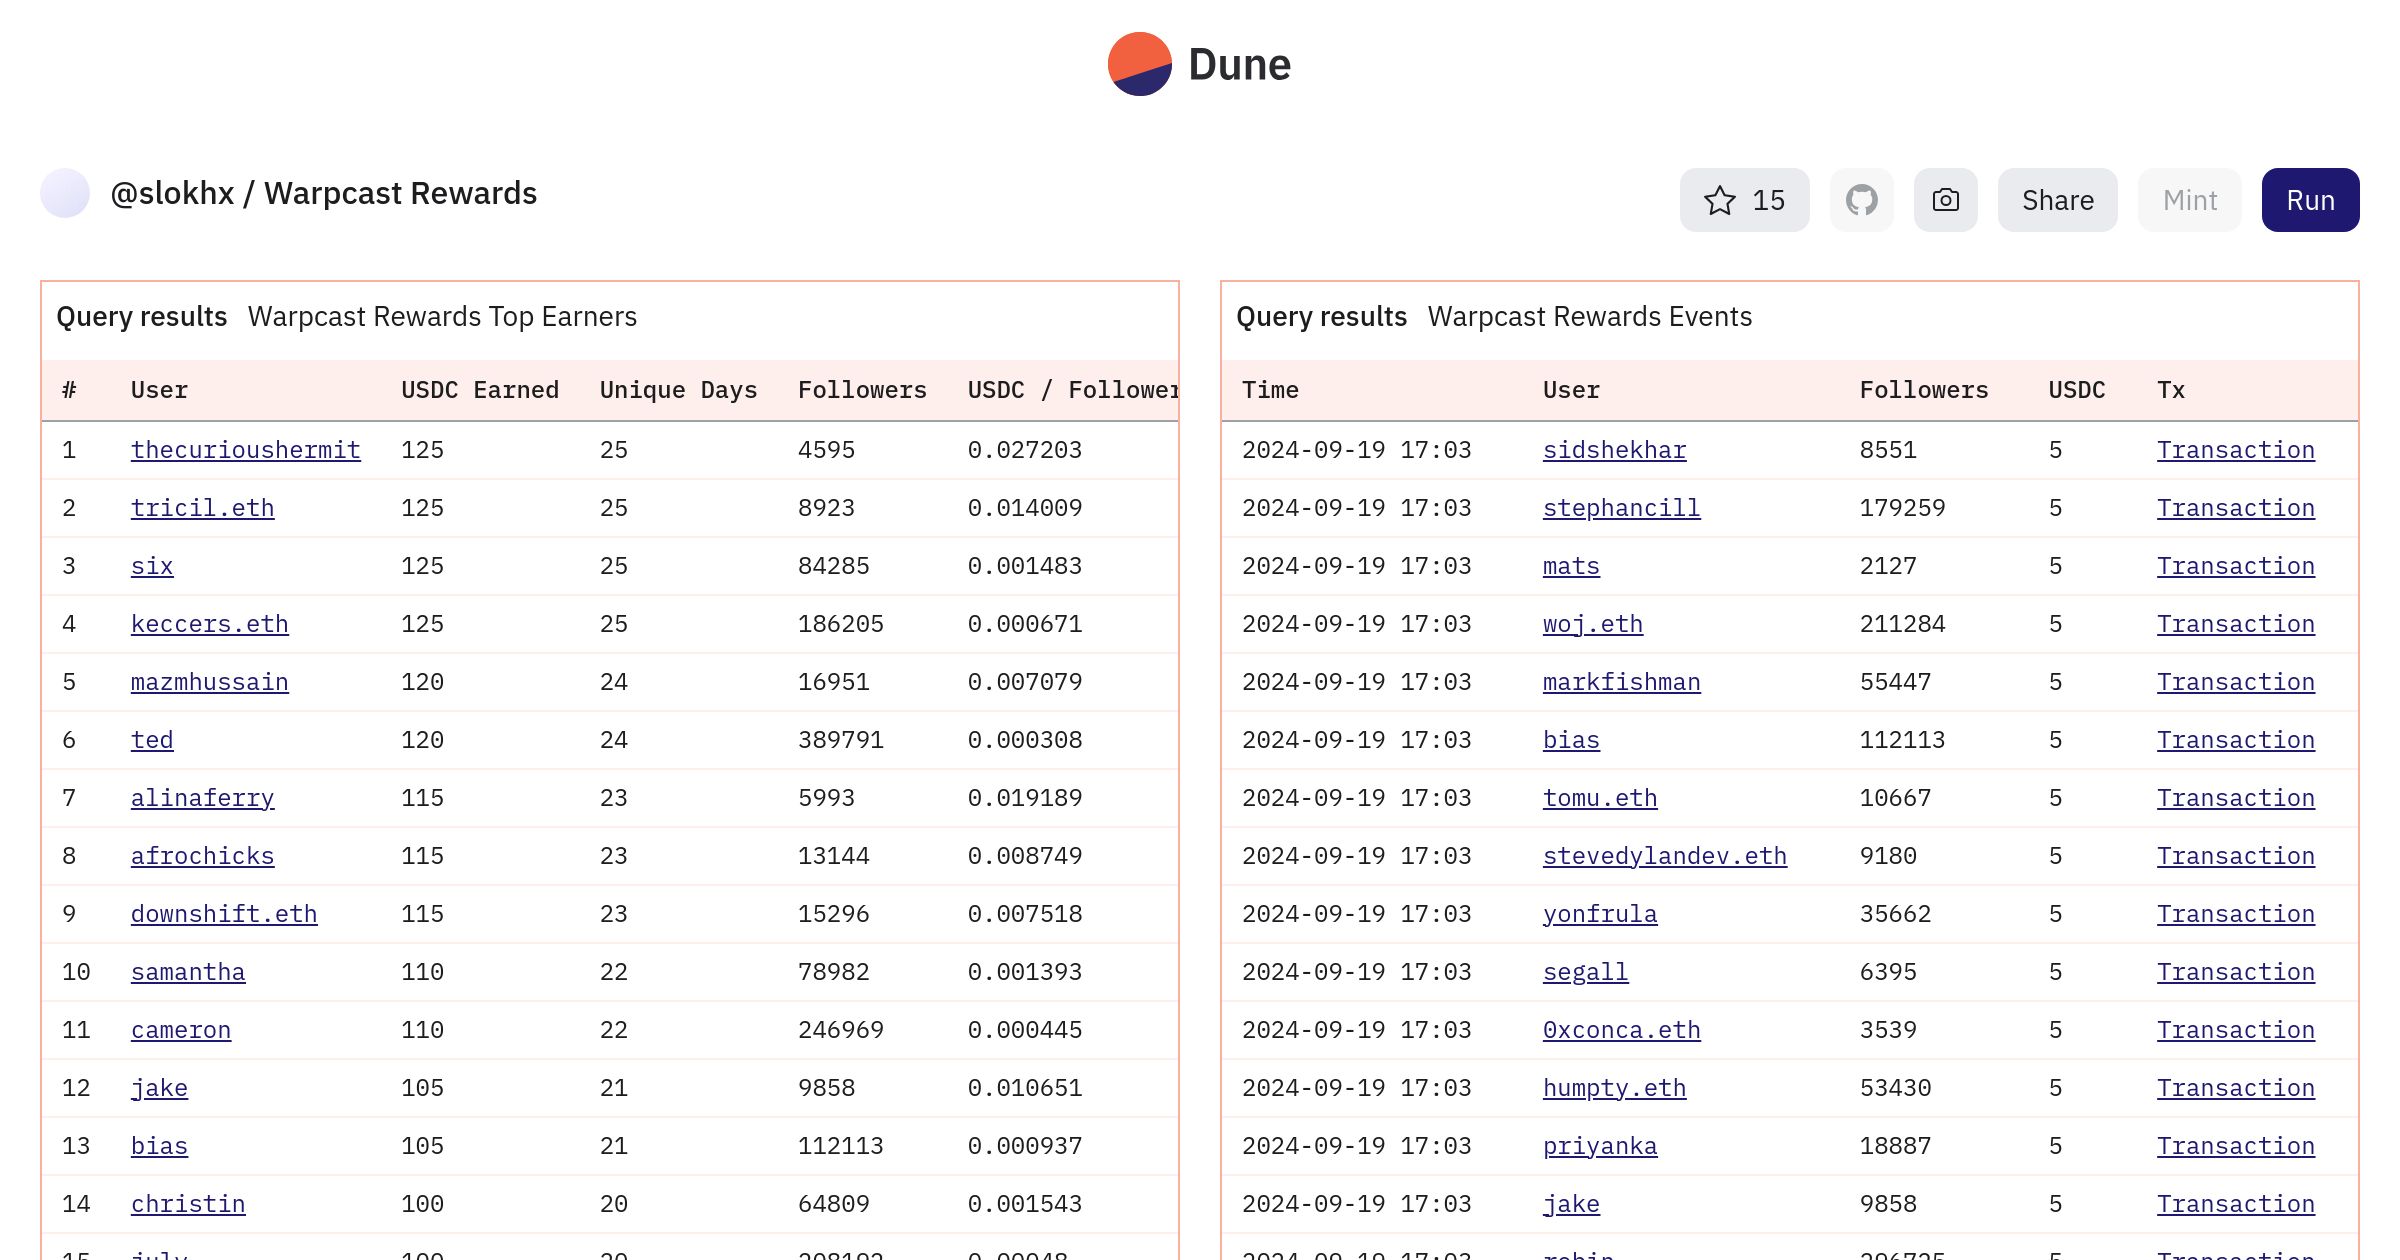Open Warpcast Rewards Events title
The image size is (2400, 1260).
point(1589,316)
